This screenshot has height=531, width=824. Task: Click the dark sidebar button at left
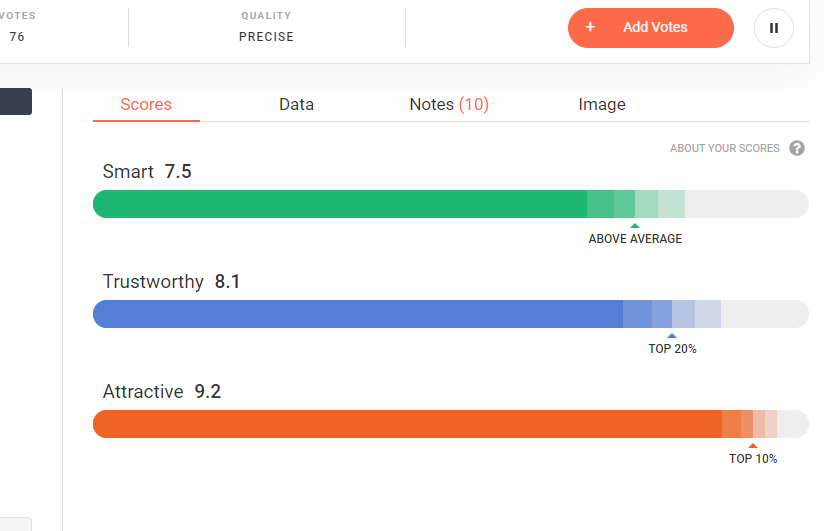[x=16, y=101]
